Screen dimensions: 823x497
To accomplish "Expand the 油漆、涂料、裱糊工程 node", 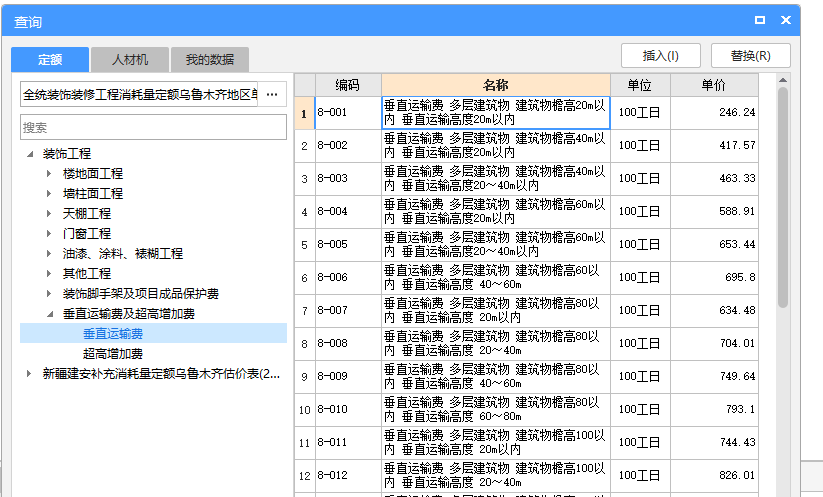I will pos(49,253).
